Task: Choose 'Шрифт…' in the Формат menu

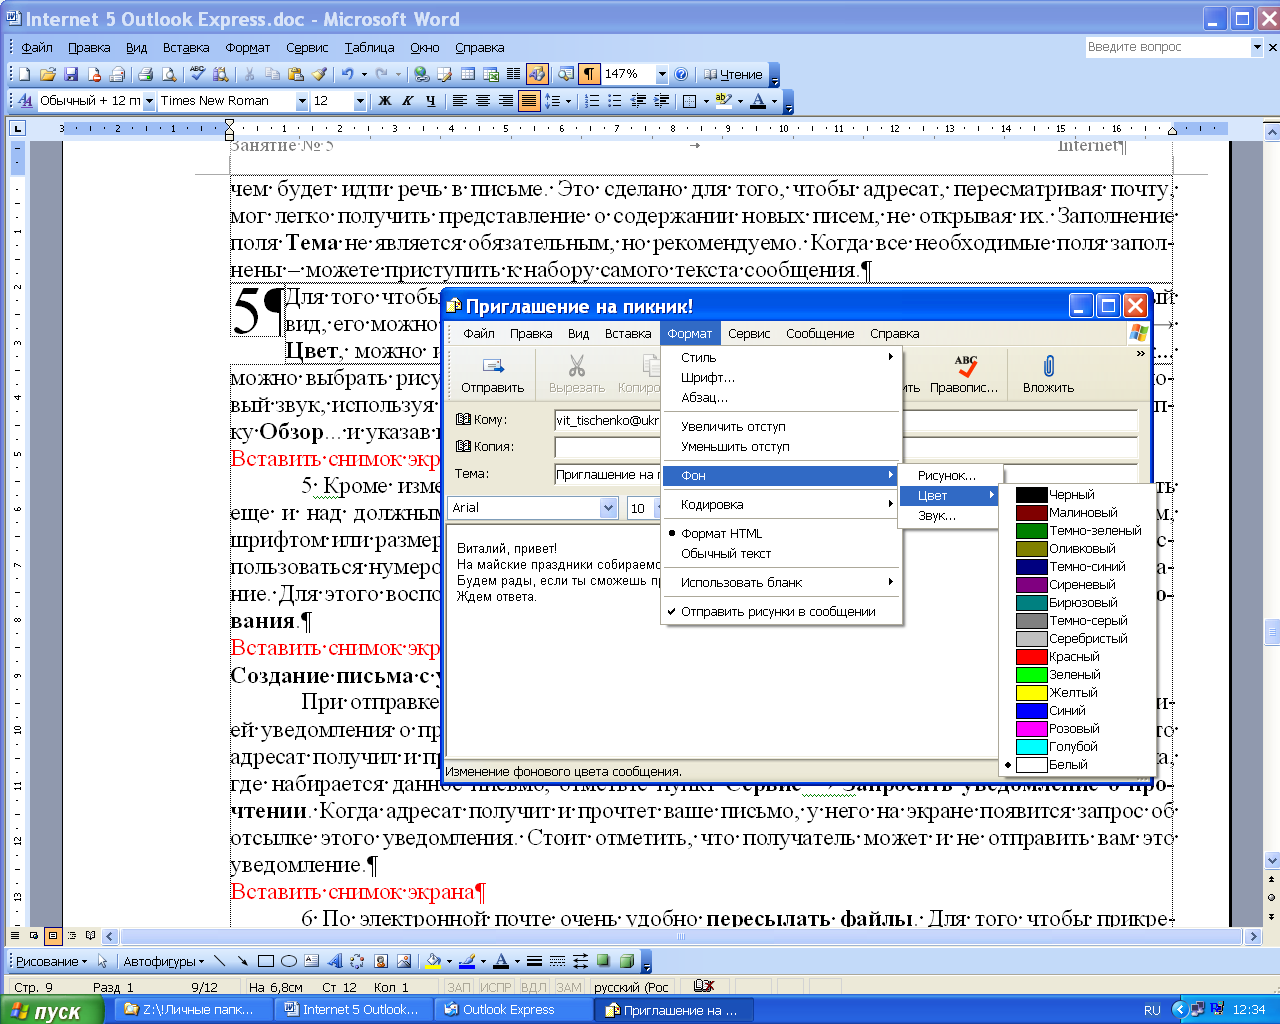Action: coord(783,377)
